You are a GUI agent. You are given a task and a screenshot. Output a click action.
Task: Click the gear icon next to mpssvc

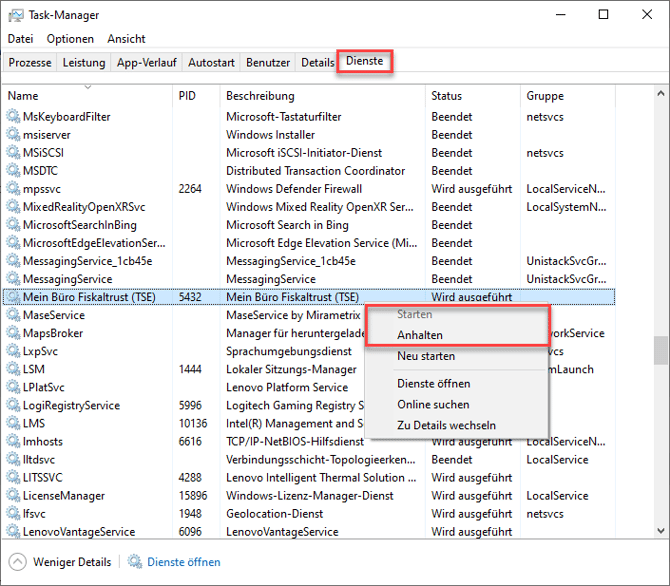13,189
